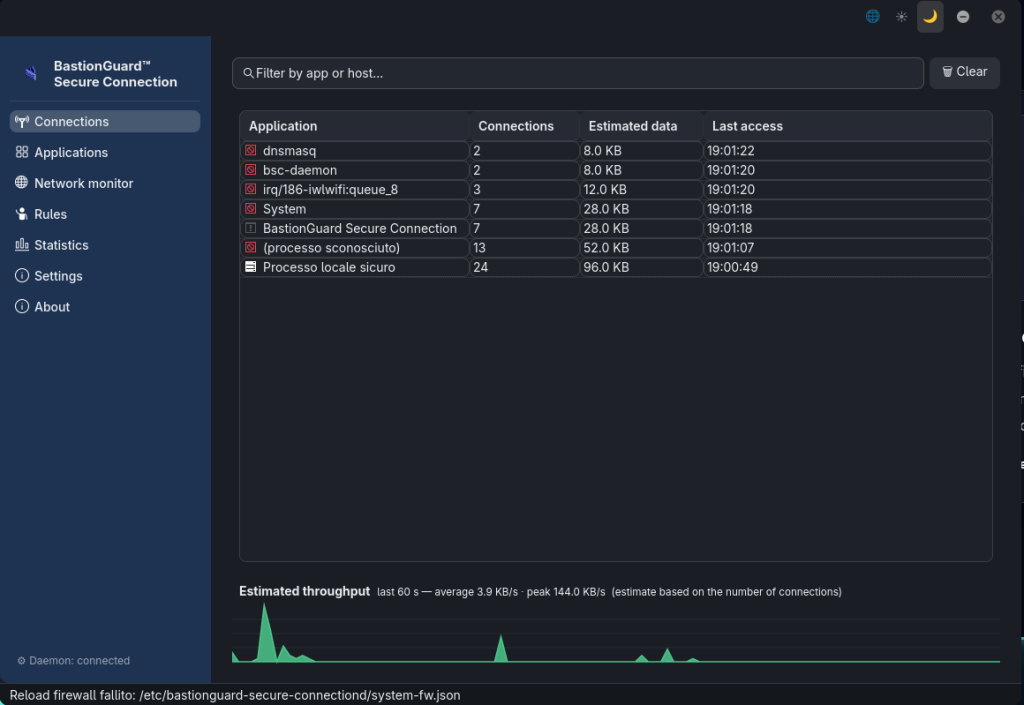1024x705 pixels.
Task: Click blocked icon beside bsc-daemon row
Action: pos(250,170)
